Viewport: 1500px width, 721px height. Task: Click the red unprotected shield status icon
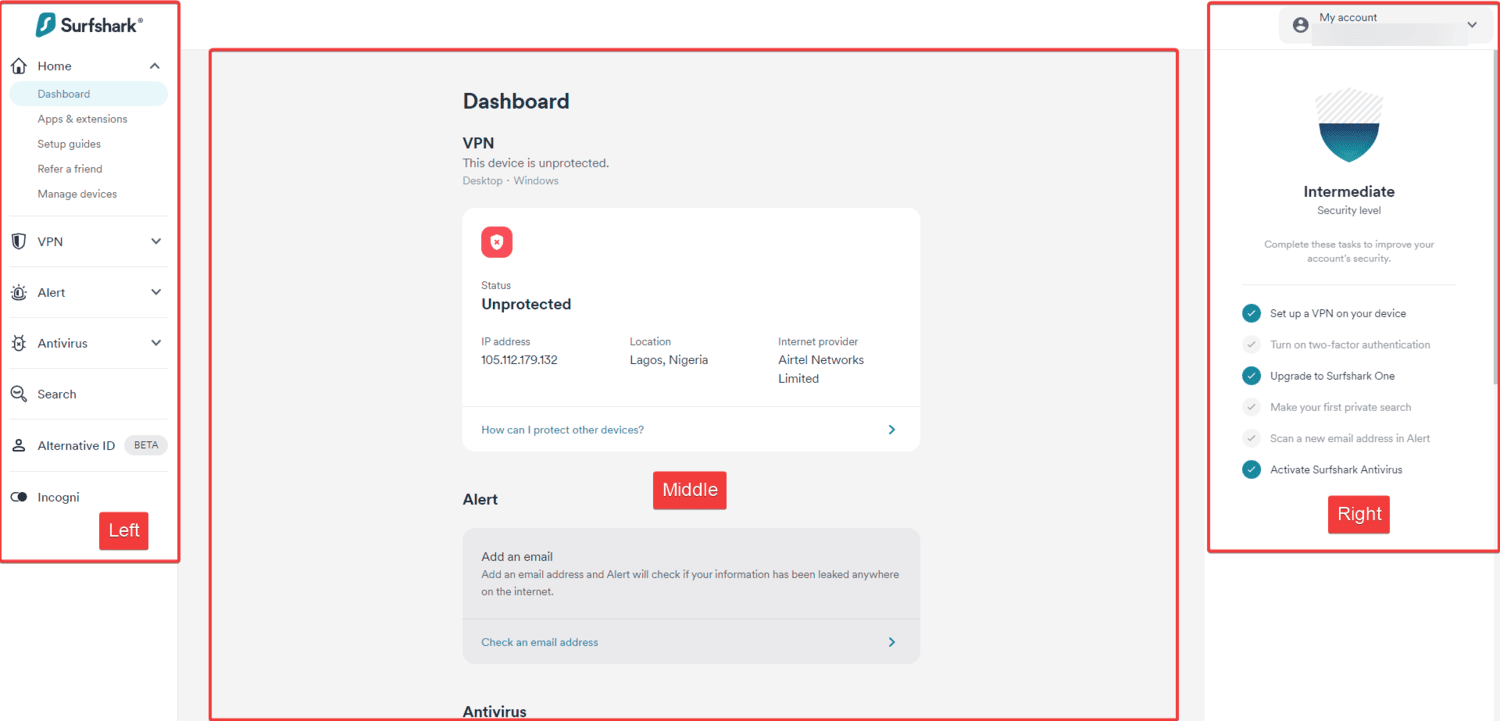pyautogui.click(x=497, y=242)
